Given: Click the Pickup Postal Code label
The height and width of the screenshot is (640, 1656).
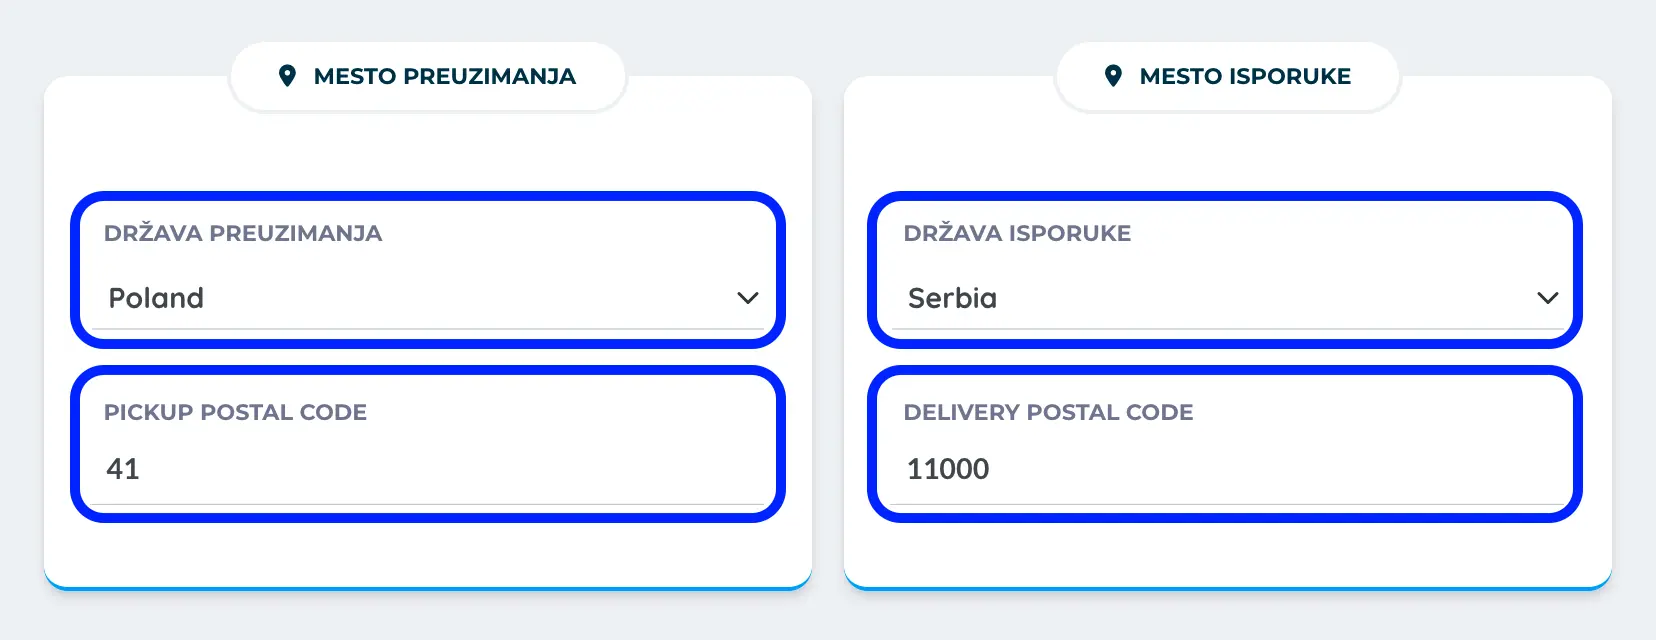Looking at the screenshot, I should point(235,412).
